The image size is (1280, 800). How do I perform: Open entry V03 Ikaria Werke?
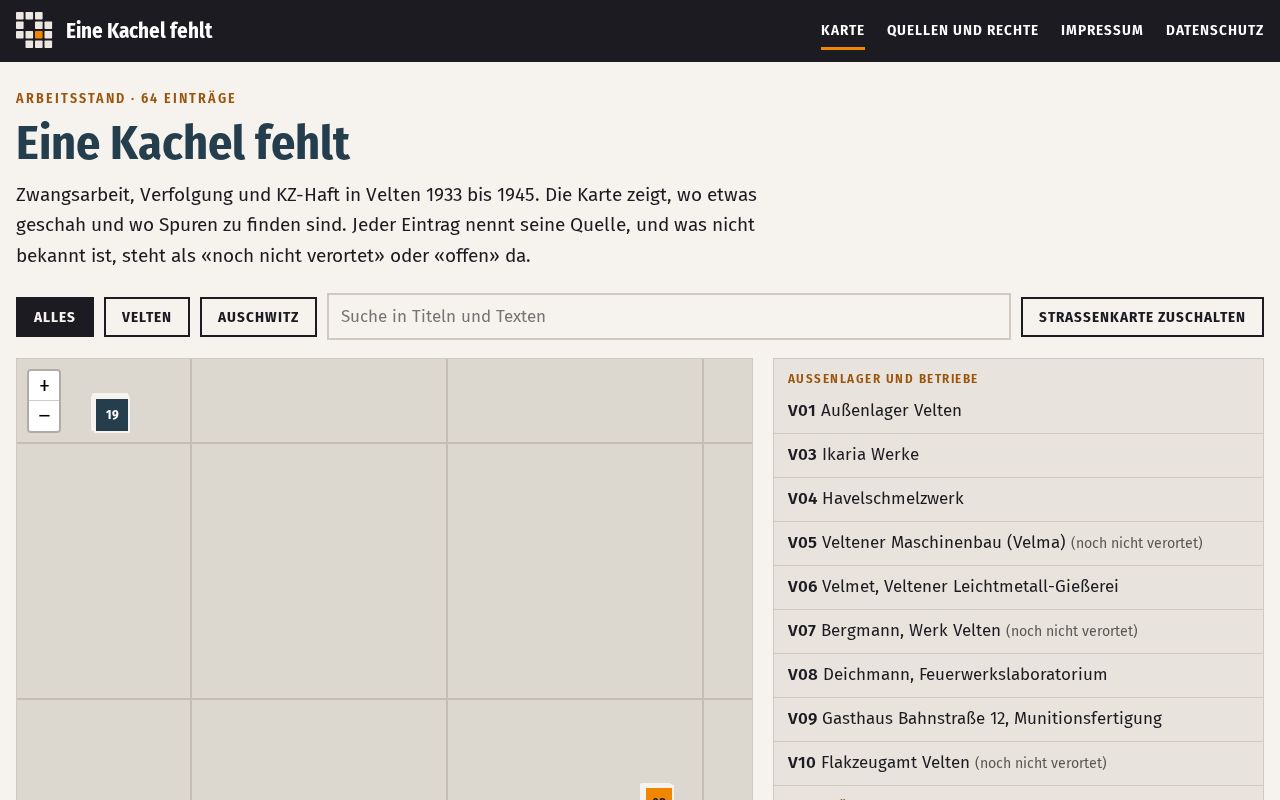click(1018, 455)
